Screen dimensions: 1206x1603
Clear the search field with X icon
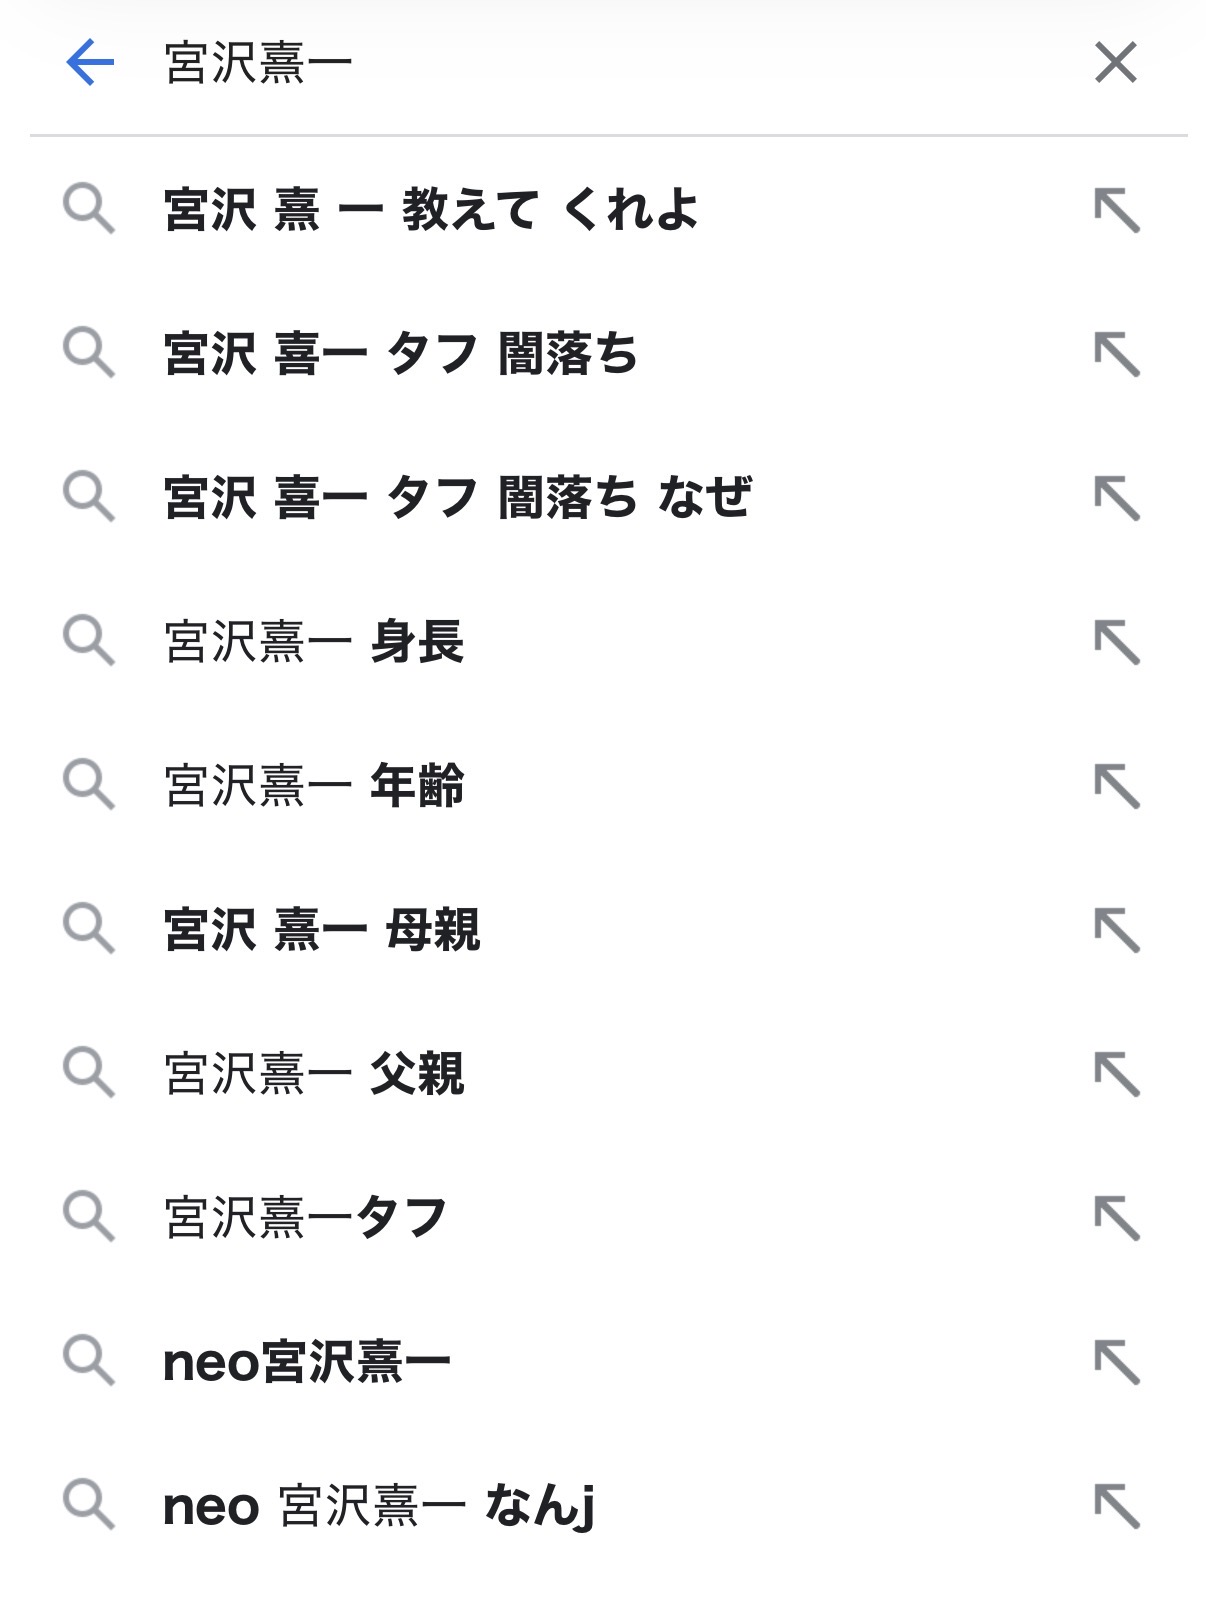click(x=1115, y=63)
